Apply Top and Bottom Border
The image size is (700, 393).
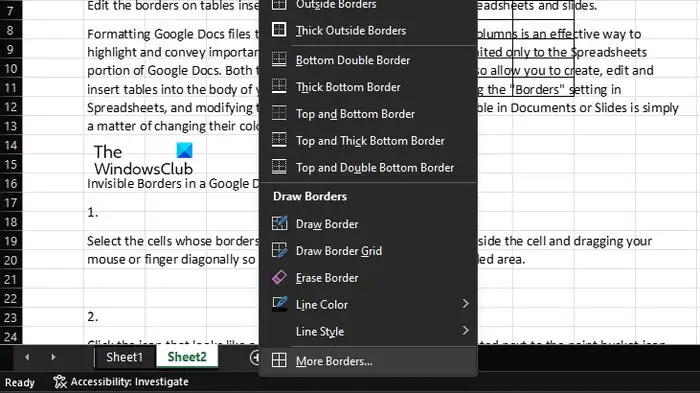click(368, 113)
